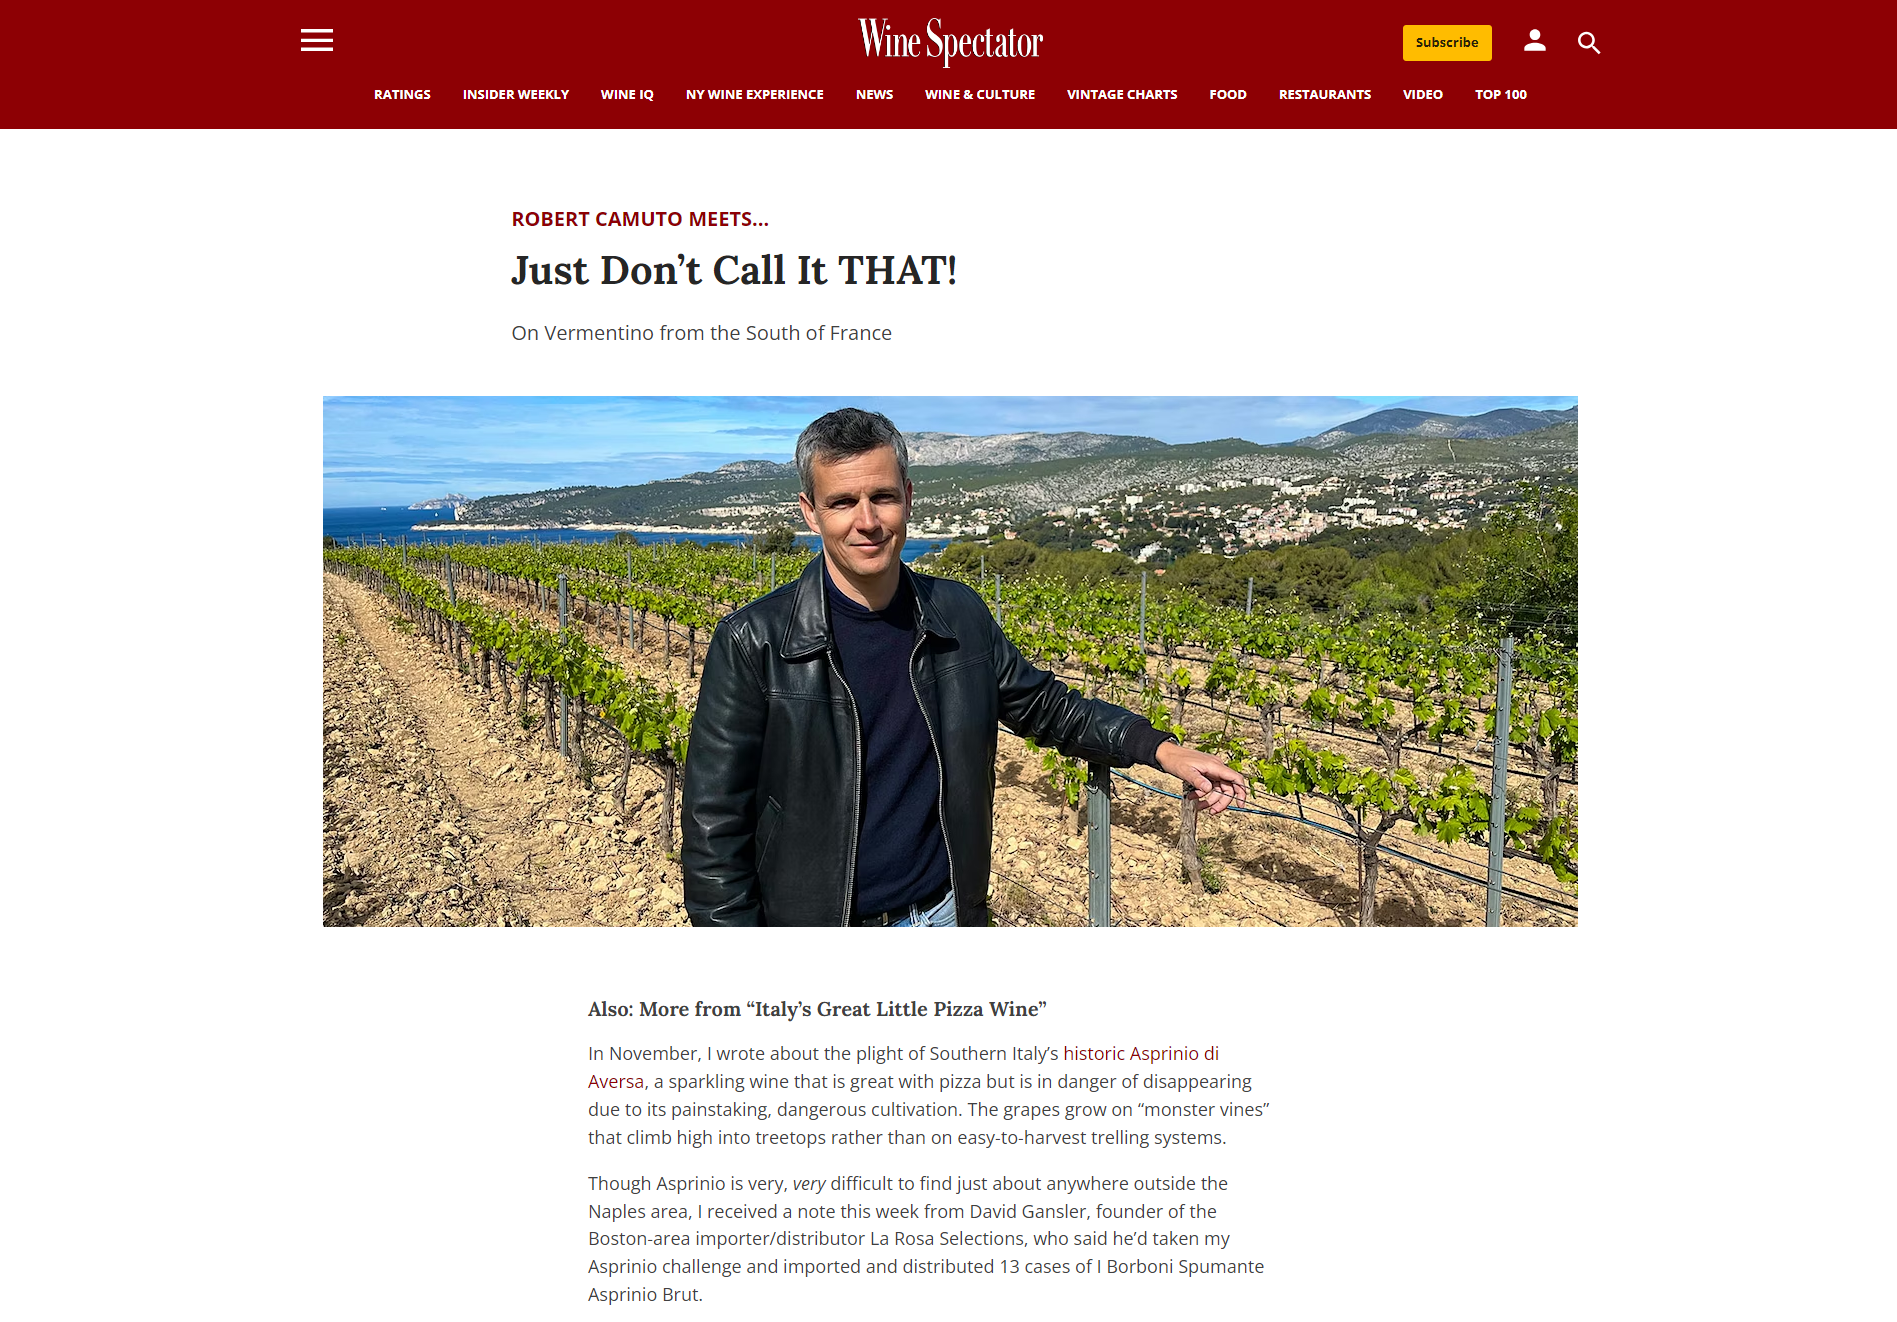Click the Just Don't Call It THAT headline
Image resolution: width=1897 pixels, height=1322 pixels.
tap(734, 271)
